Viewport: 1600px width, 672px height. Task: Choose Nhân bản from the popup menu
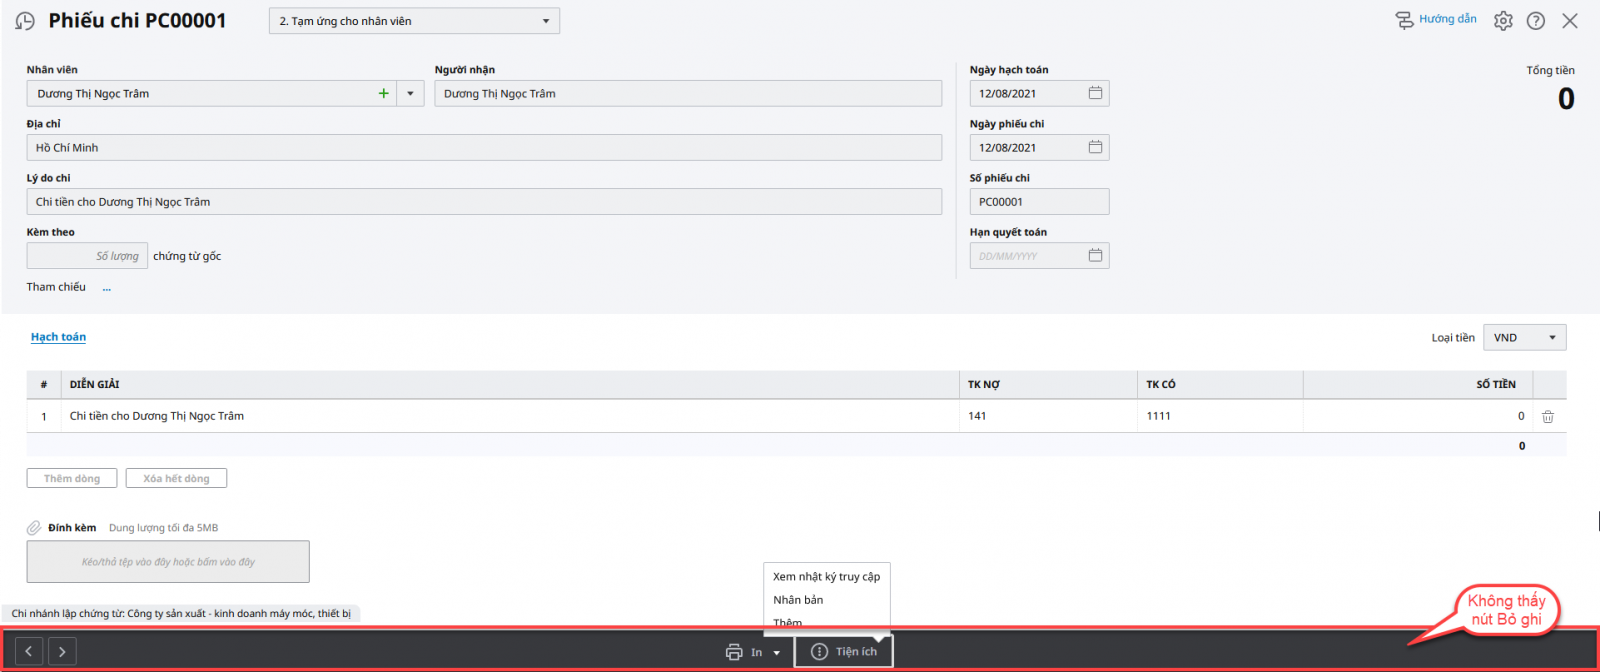click(798, 600)
